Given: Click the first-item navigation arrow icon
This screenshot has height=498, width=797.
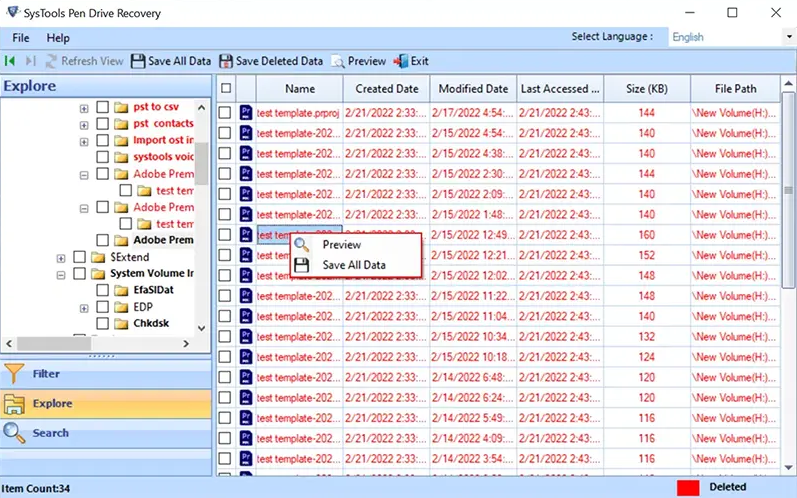Looking at the screenshot, I should [10, 61].
